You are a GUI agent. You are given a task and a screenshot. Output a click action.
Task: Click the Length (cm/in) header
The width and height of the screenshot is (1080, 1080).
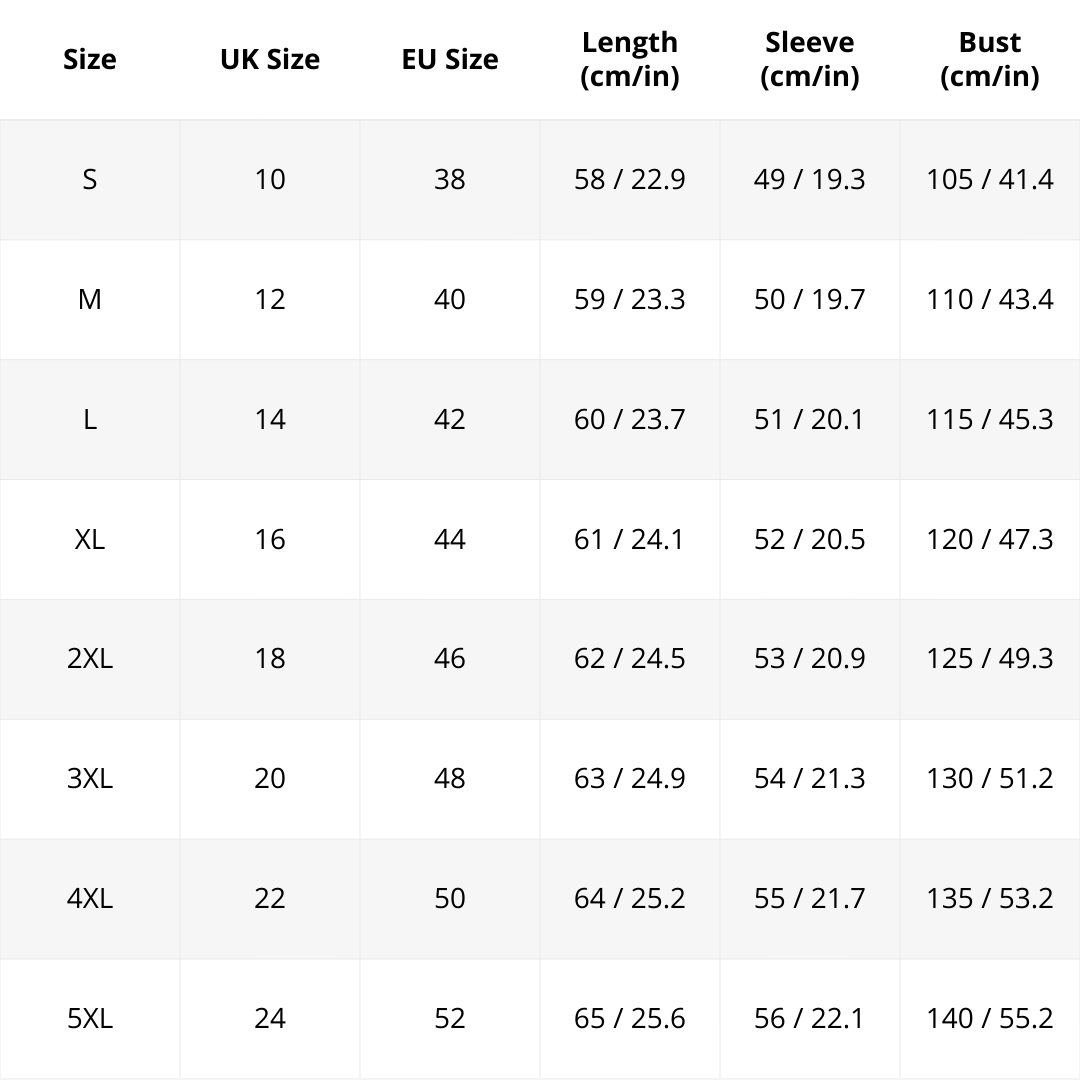click(630, 59)
